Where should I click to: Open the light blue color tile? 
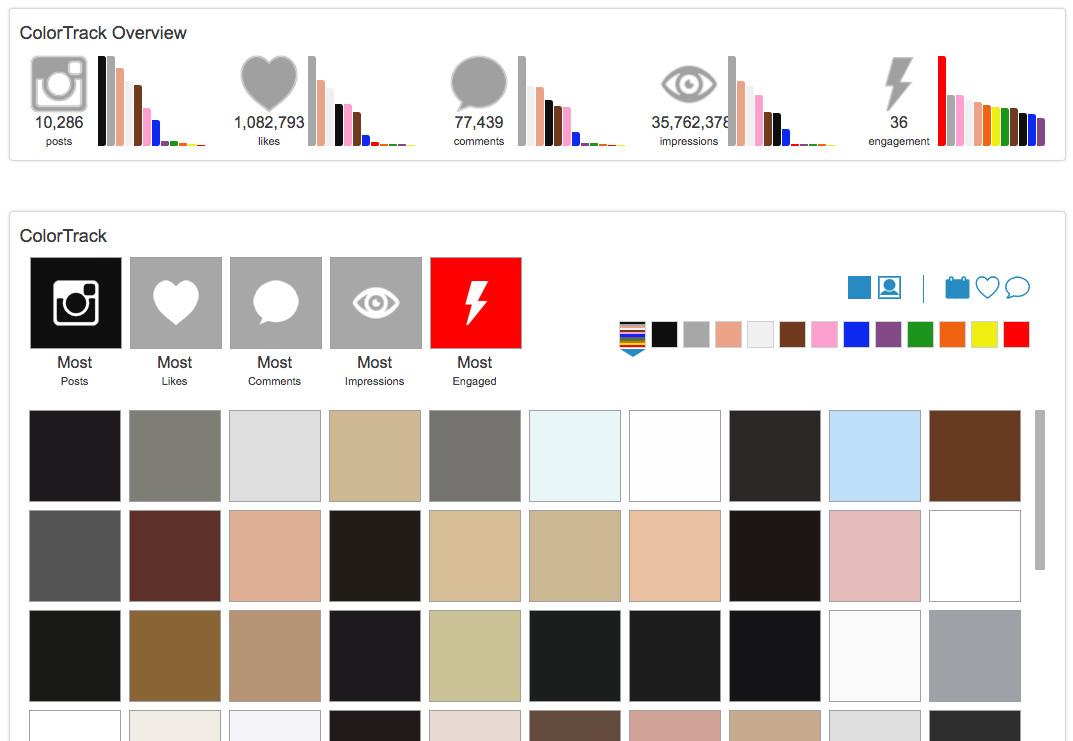point(875,456)
